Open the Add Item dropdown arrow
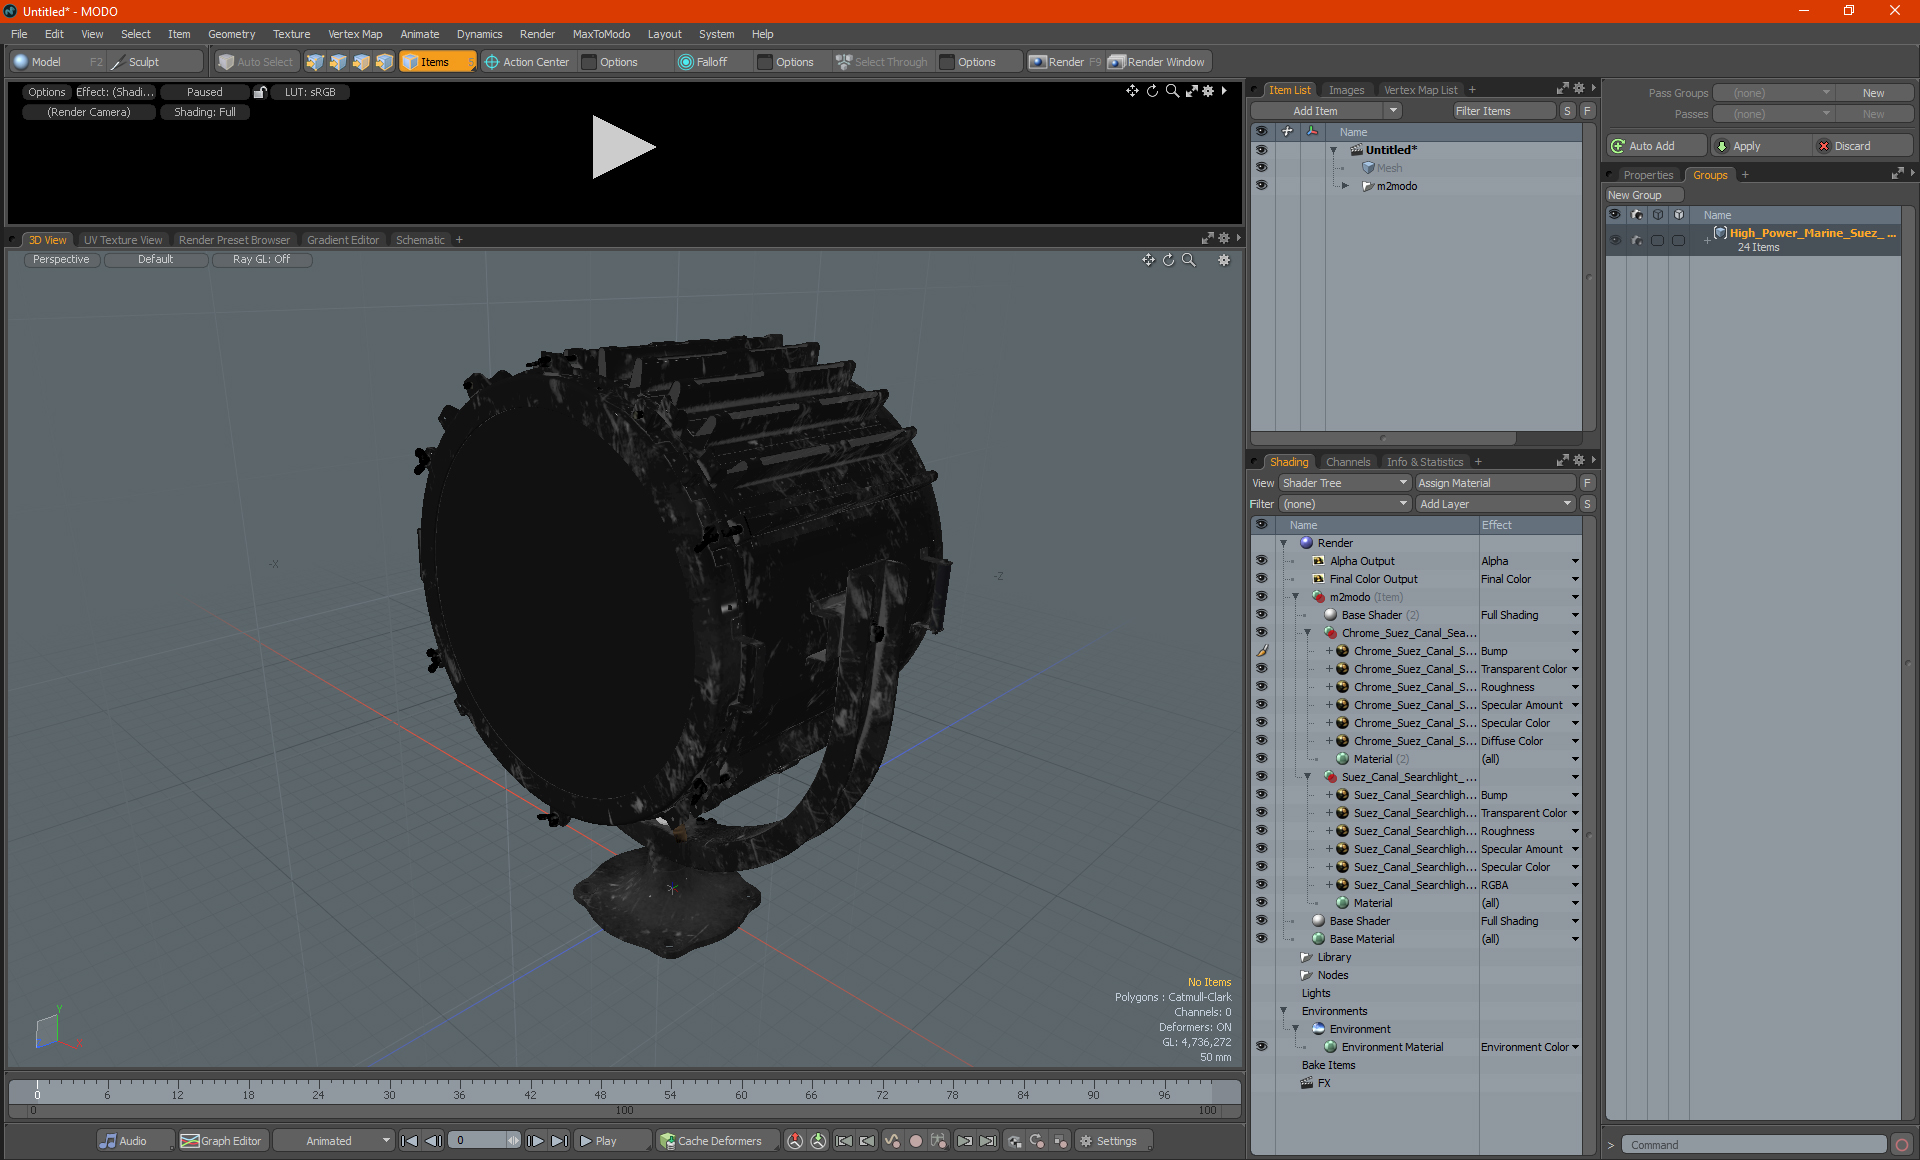Image resolution: width=1920 pixels, height=1160 pixels. pos(1393,111)
